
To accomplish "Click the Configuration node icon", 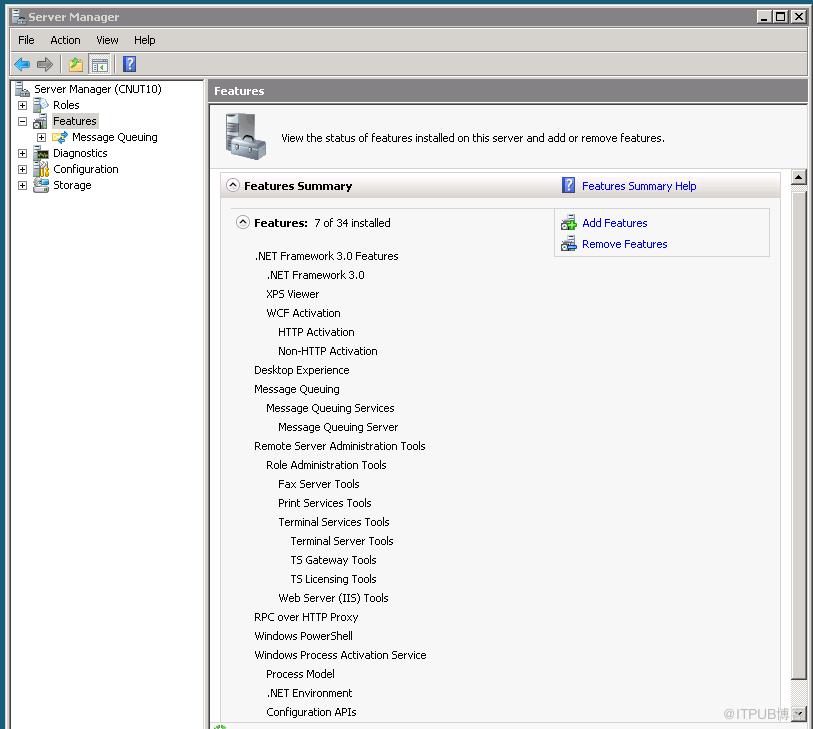I will pyautogui.click(x=41, y=169).
